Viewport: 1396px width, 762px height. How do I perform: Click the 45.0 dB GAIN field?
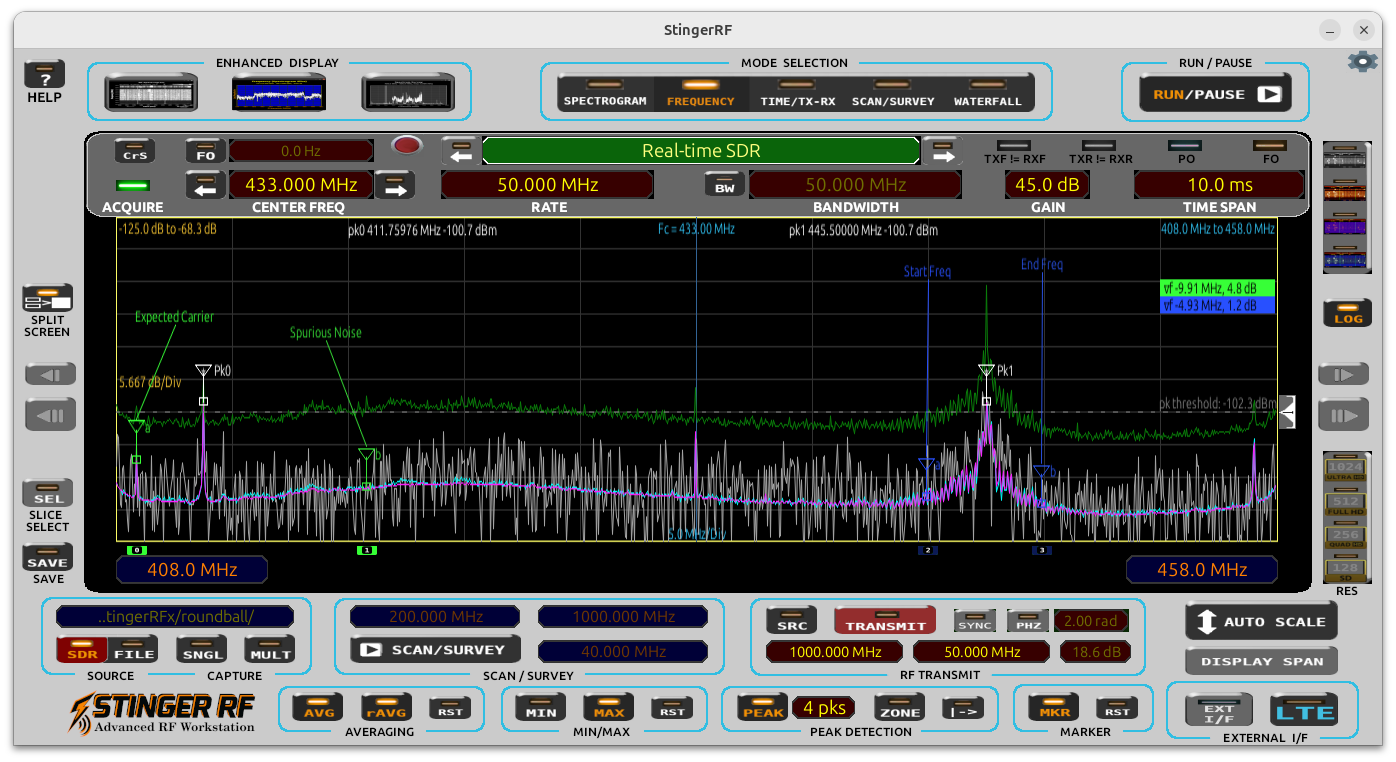pos(1048,185)
